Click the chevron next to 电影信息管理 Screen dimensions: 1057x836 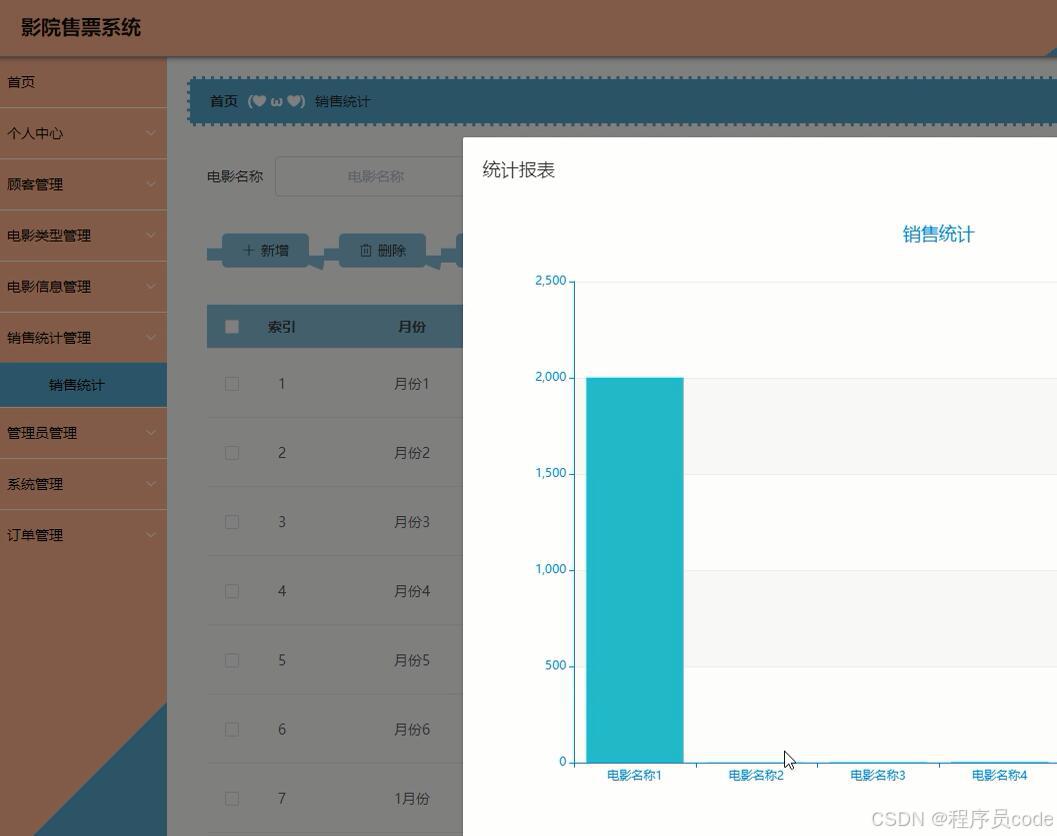pos(151,287)
